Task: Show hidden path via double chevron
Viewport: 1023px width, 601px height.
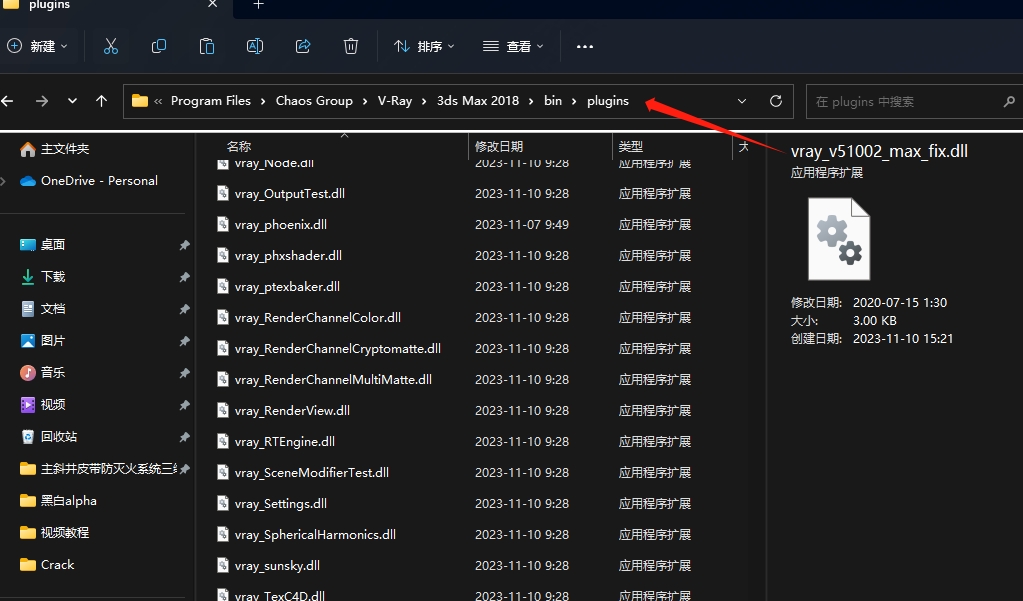Action: click(158, 101)
